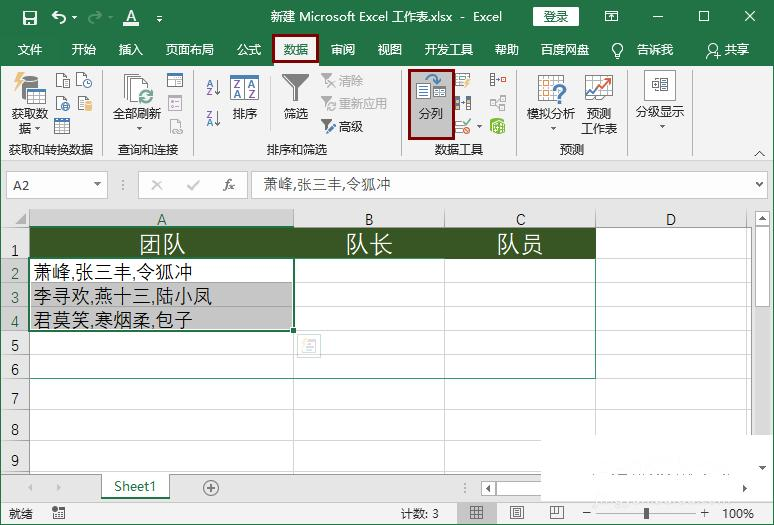The width and height of the screenshot is (774, 525).
Task: Click the 队长 header cell
Action: 369,243
